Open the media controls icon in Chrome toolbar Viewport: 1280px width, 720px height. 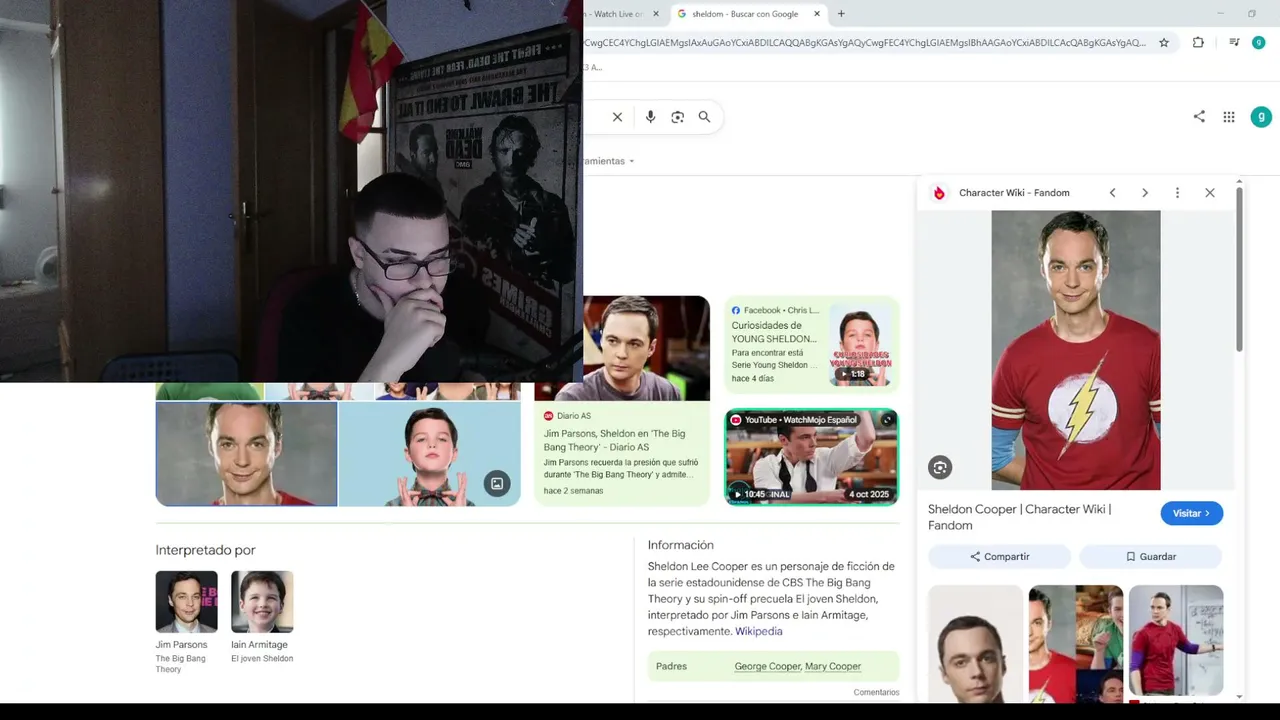1234,43
